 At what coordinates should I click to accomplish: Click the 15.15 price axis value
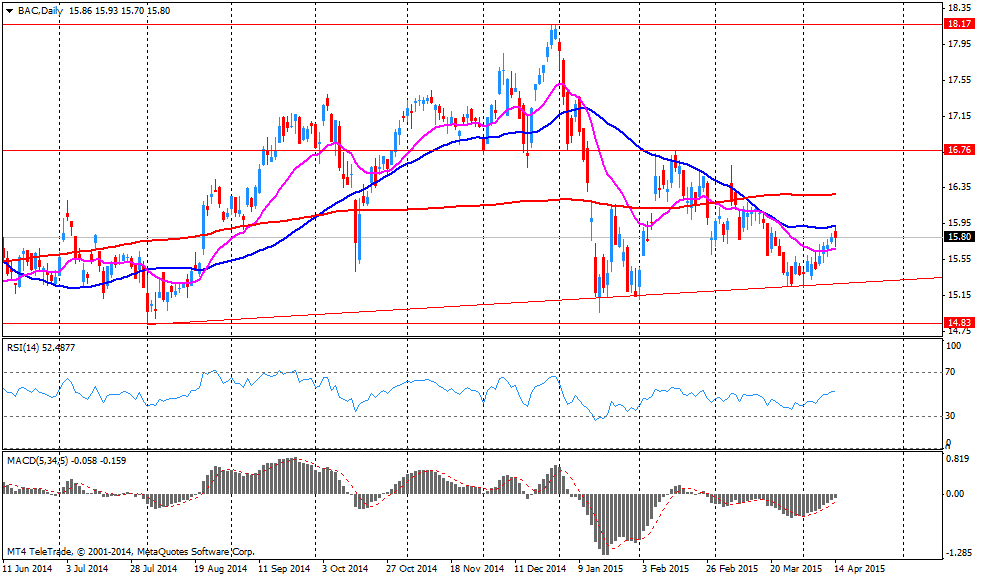tap(959, 294)
